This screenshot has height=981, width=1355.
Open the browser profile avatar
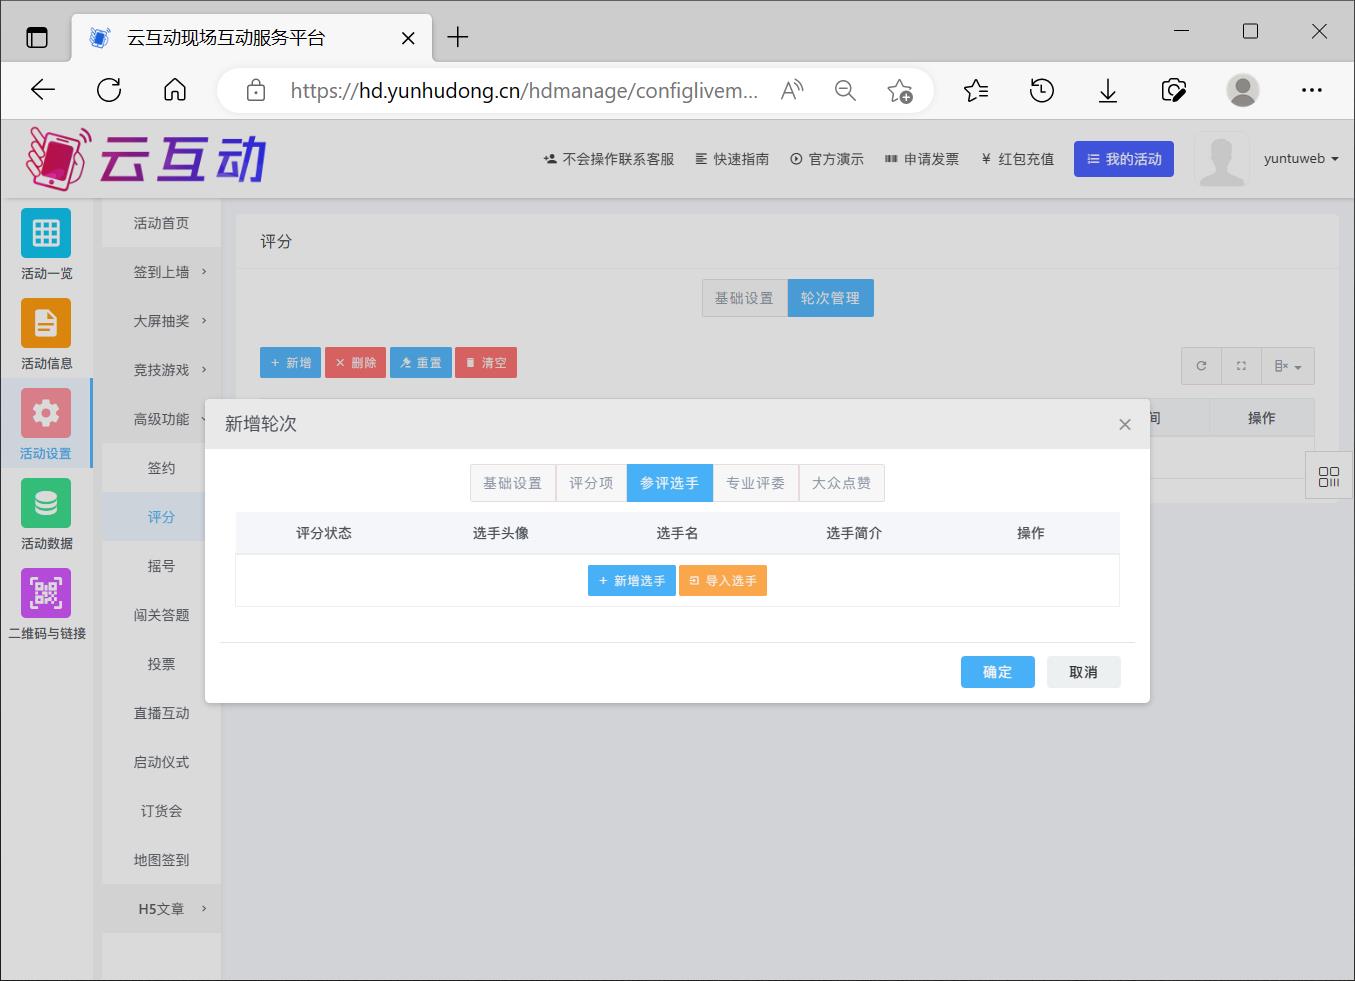pos(1243,90)
